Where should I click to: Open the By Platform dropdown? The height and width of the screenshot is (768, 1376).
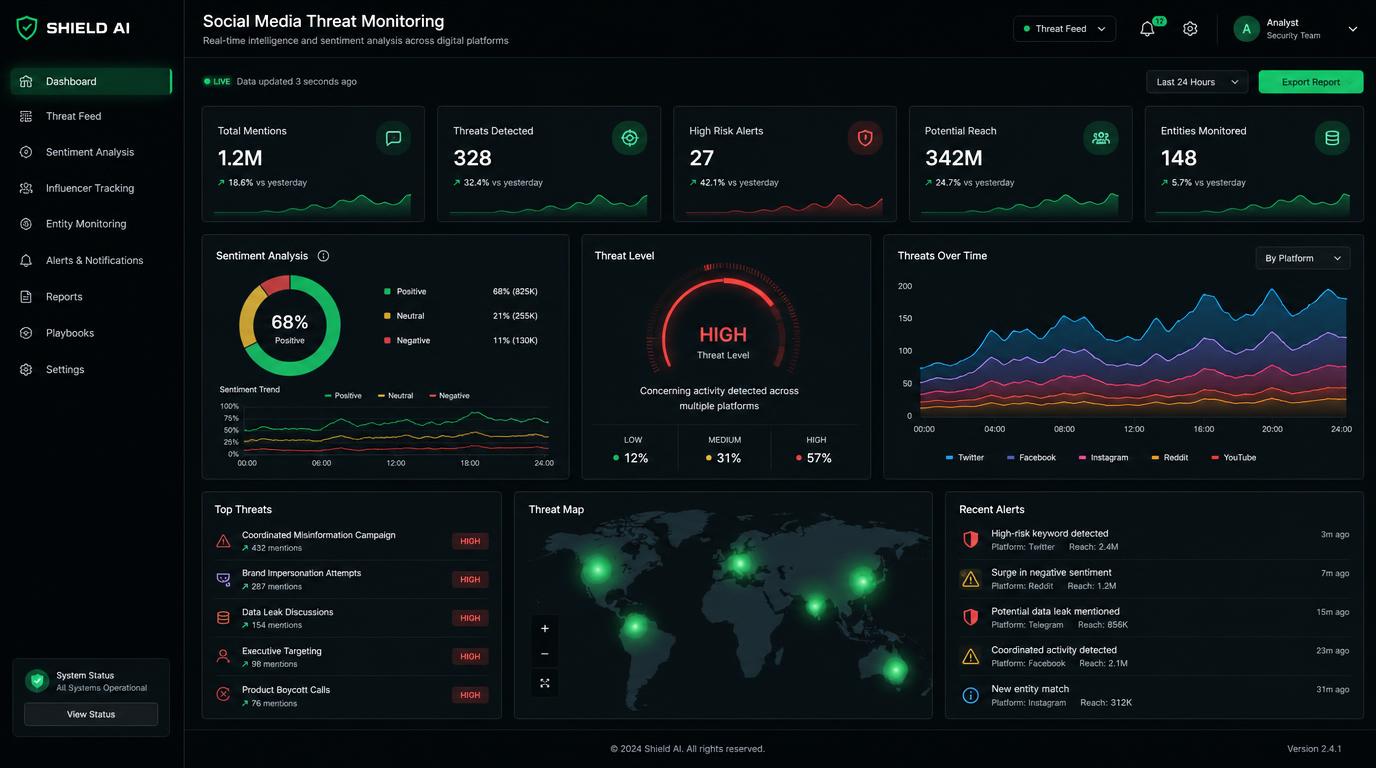click(1303, 258)
